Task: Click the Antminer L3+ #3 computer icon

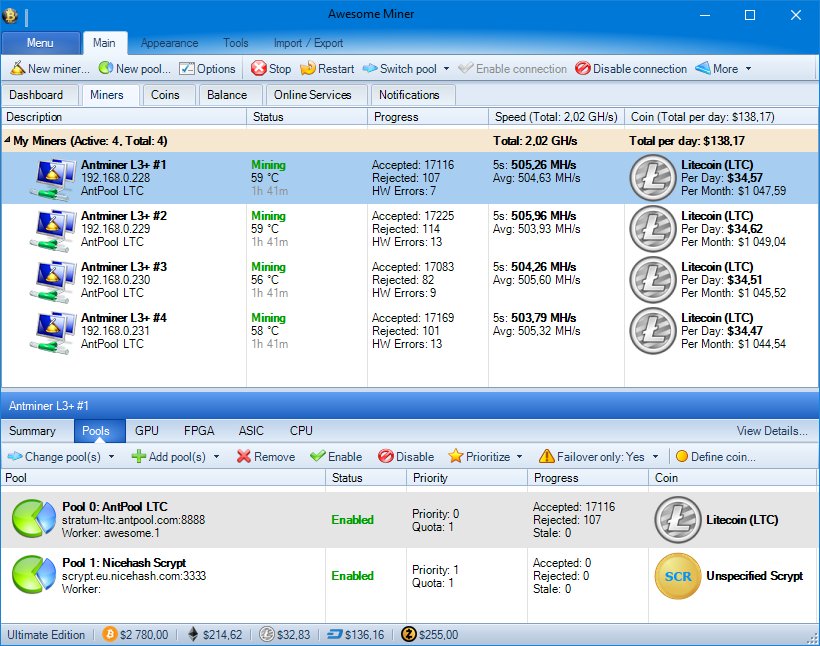Action: (52, 282)
